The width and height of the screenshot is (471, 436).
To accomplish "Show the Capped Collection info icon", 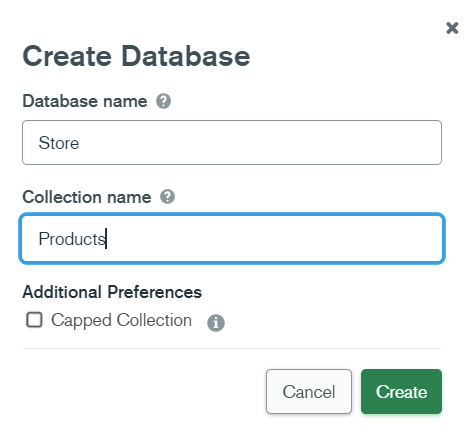I will coord(216,323).
